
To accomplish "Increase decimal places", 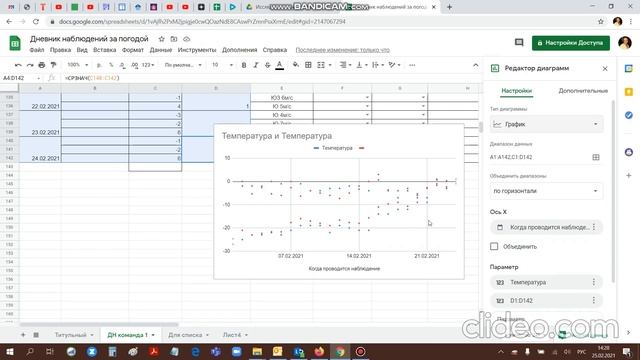I will 134,65.
